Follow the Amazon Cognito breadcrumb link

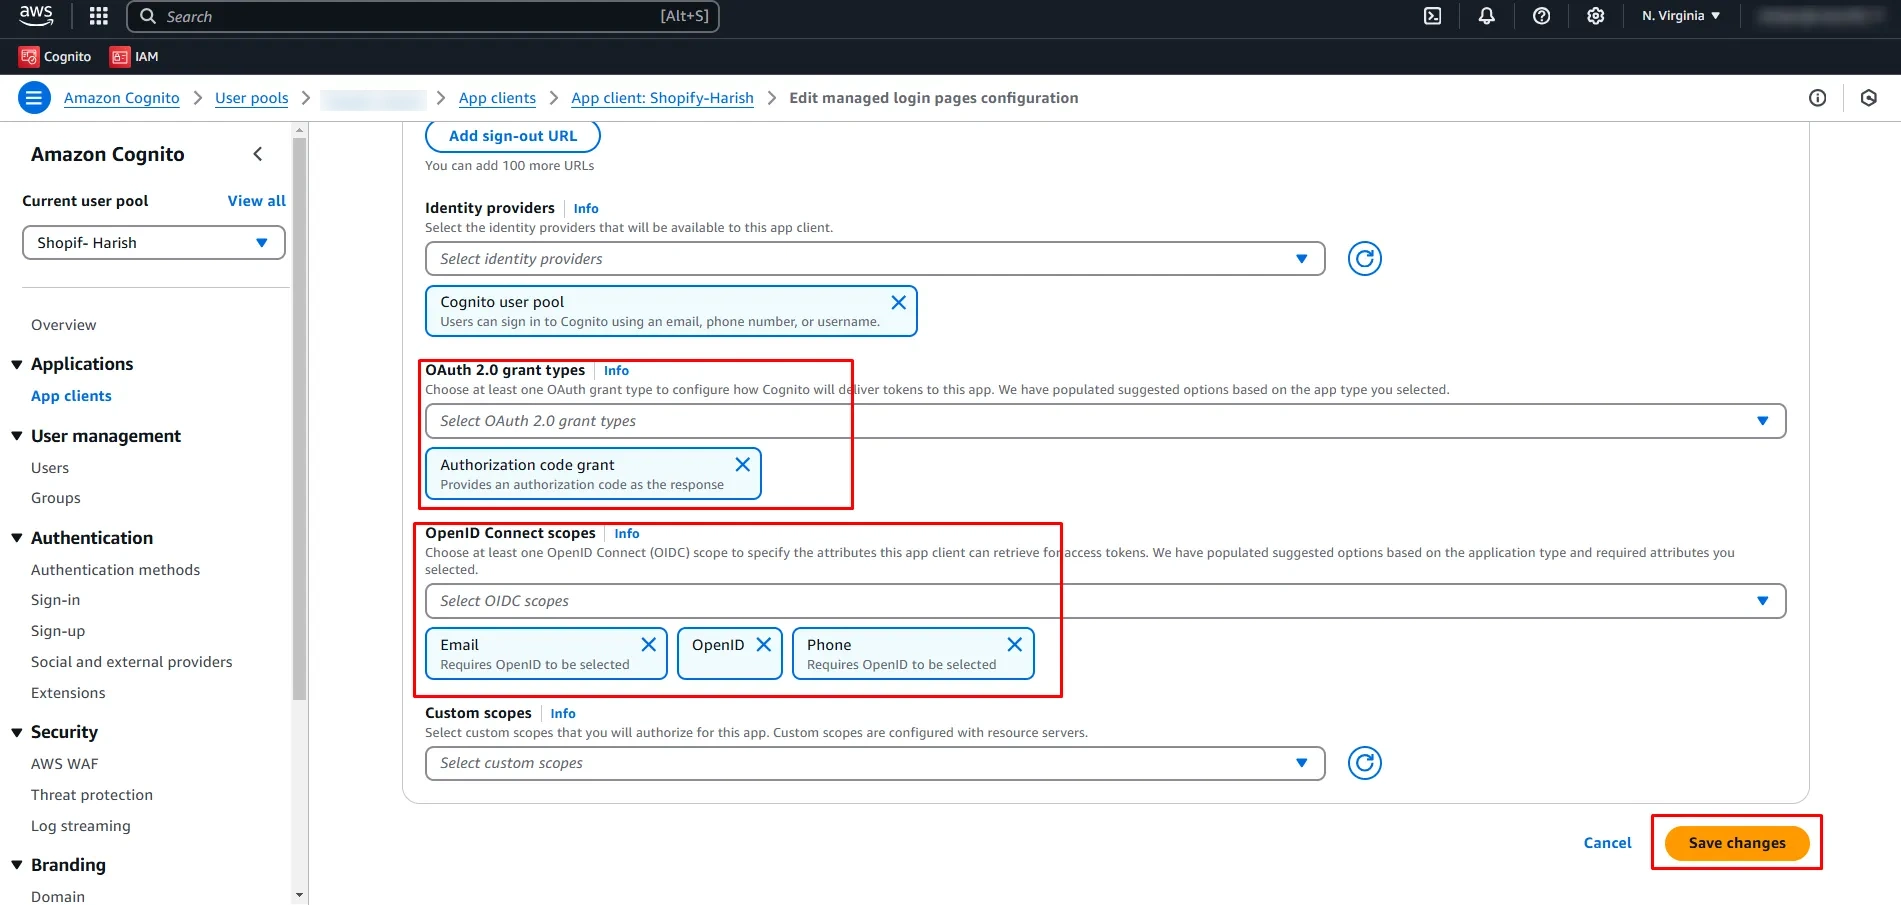(x=122, y=98)
